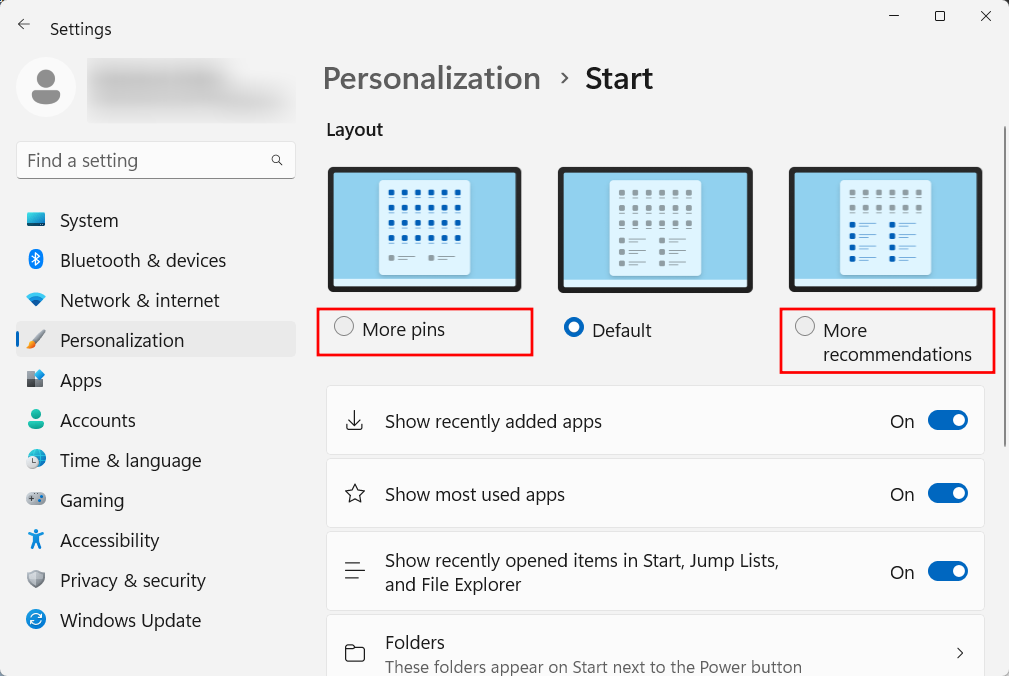Toggle off recently opened items in Start
This screenshot has width=1009, height=676.
(x=947, y=571)
